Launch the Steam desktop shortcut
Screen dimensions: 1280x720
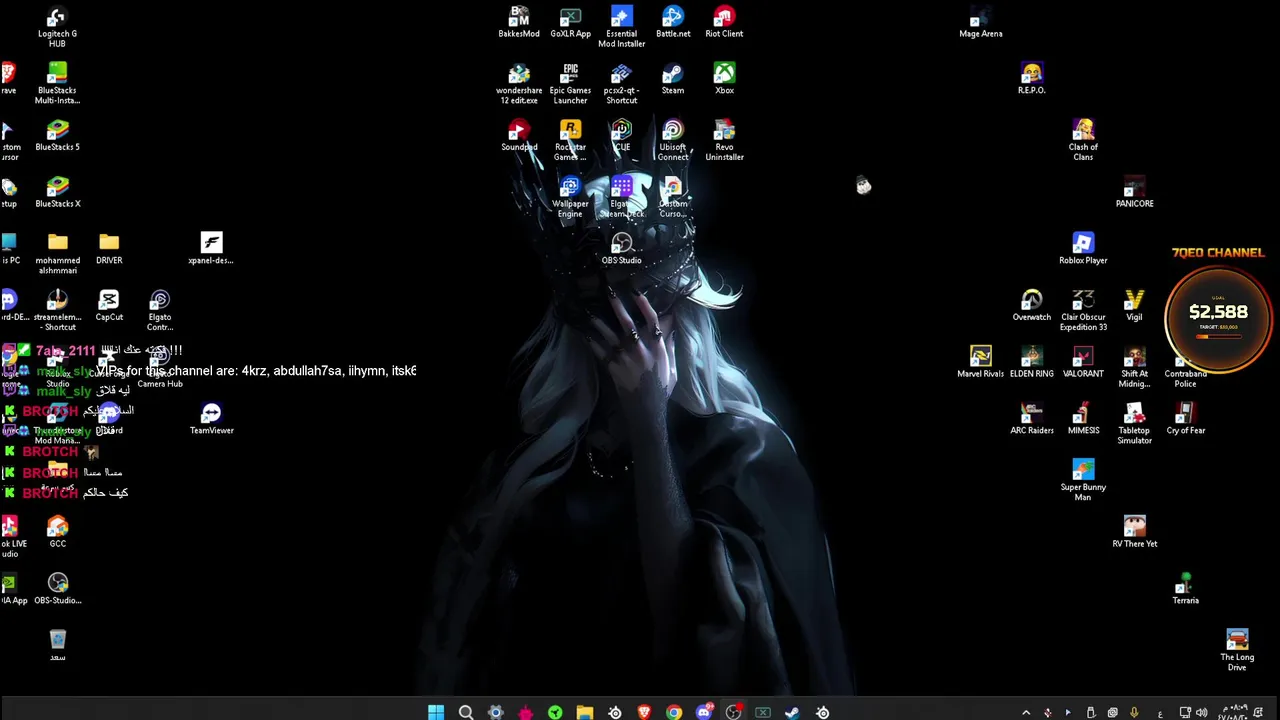pos(673,79)
